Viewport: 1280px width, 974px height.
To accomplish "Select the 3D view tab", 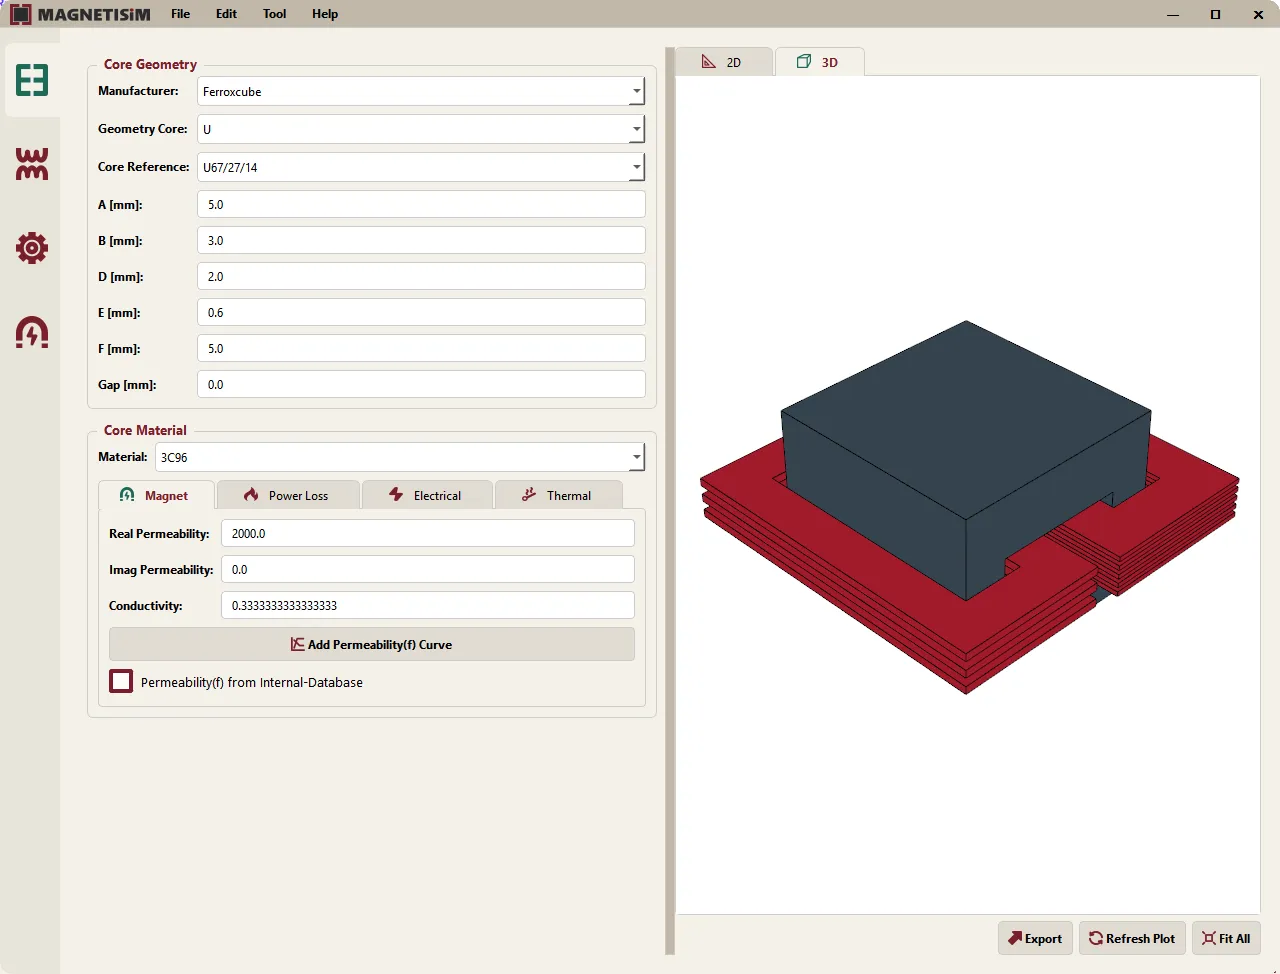I will pos(819,62).
